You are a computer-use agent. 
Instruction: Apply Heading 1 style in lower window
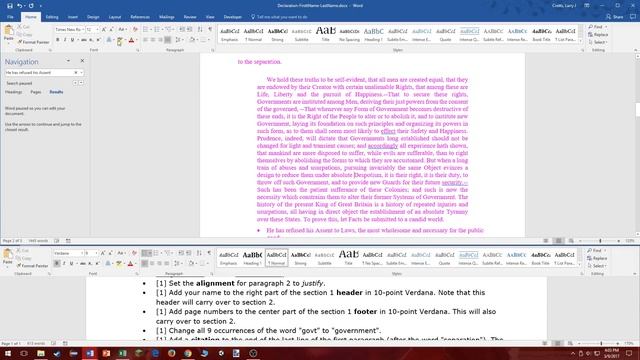point(253,258)
